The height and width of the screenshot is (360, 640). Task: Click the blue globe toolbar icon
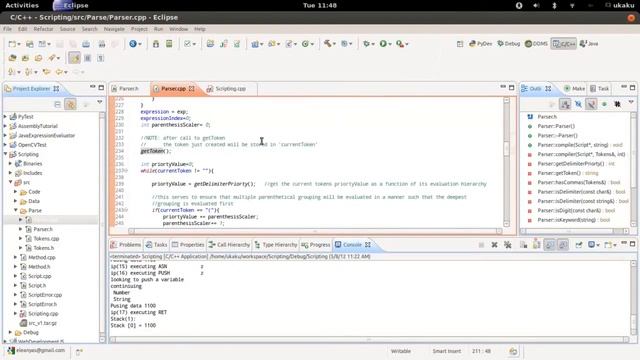(133, 44)
